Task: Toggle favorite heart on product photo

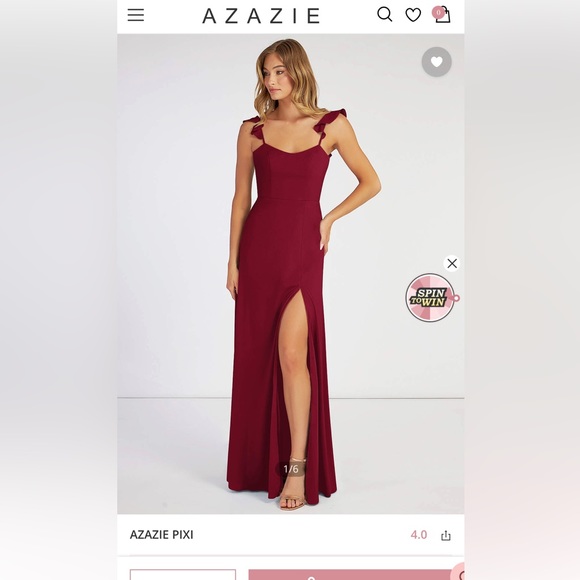Action: 436,62
